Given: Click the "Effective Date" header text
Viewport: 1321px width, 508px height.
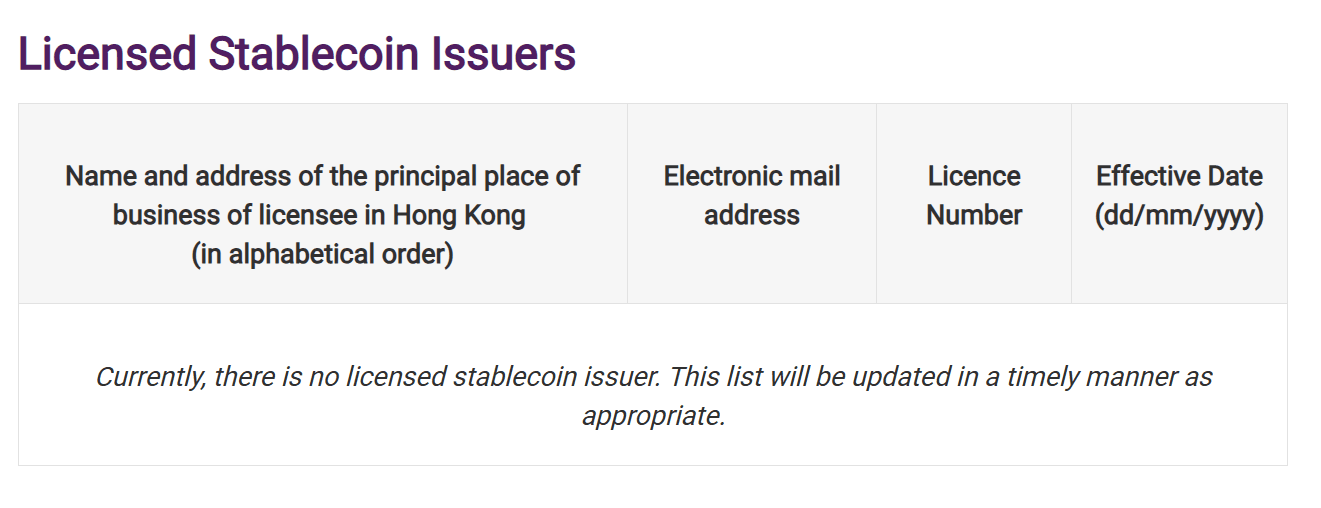Looking at the screenshot, I should [x=1179, y=177].
